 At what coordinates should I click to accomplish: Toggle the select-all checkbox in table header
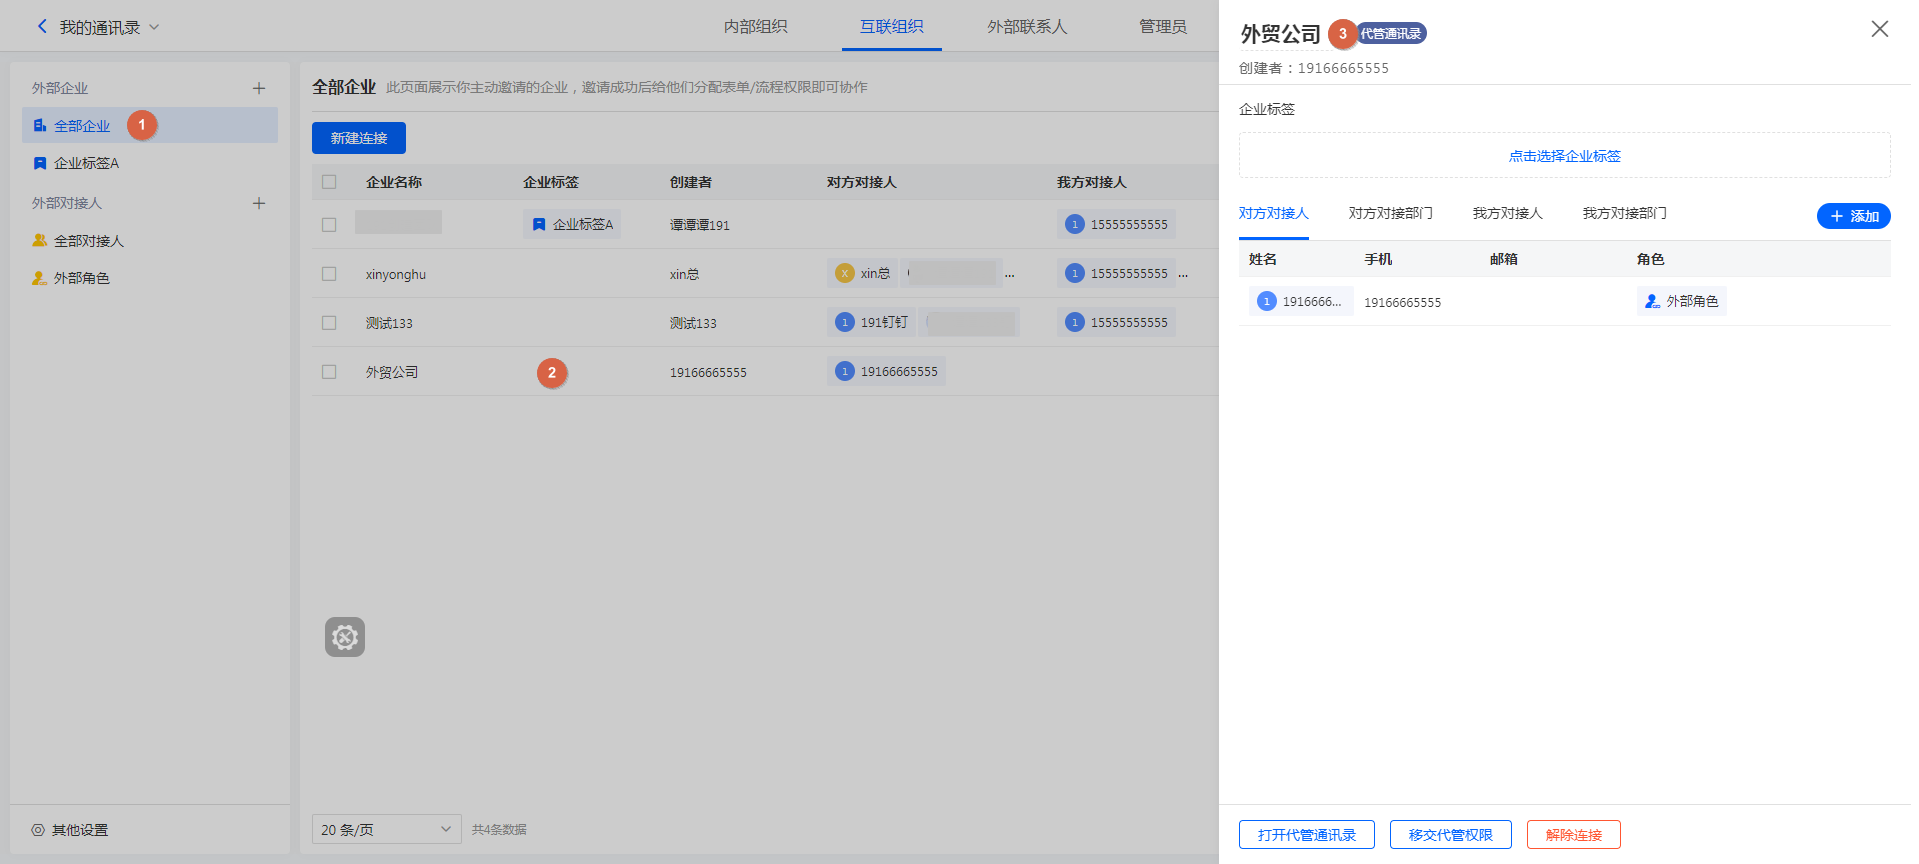[x=329, y=182]
